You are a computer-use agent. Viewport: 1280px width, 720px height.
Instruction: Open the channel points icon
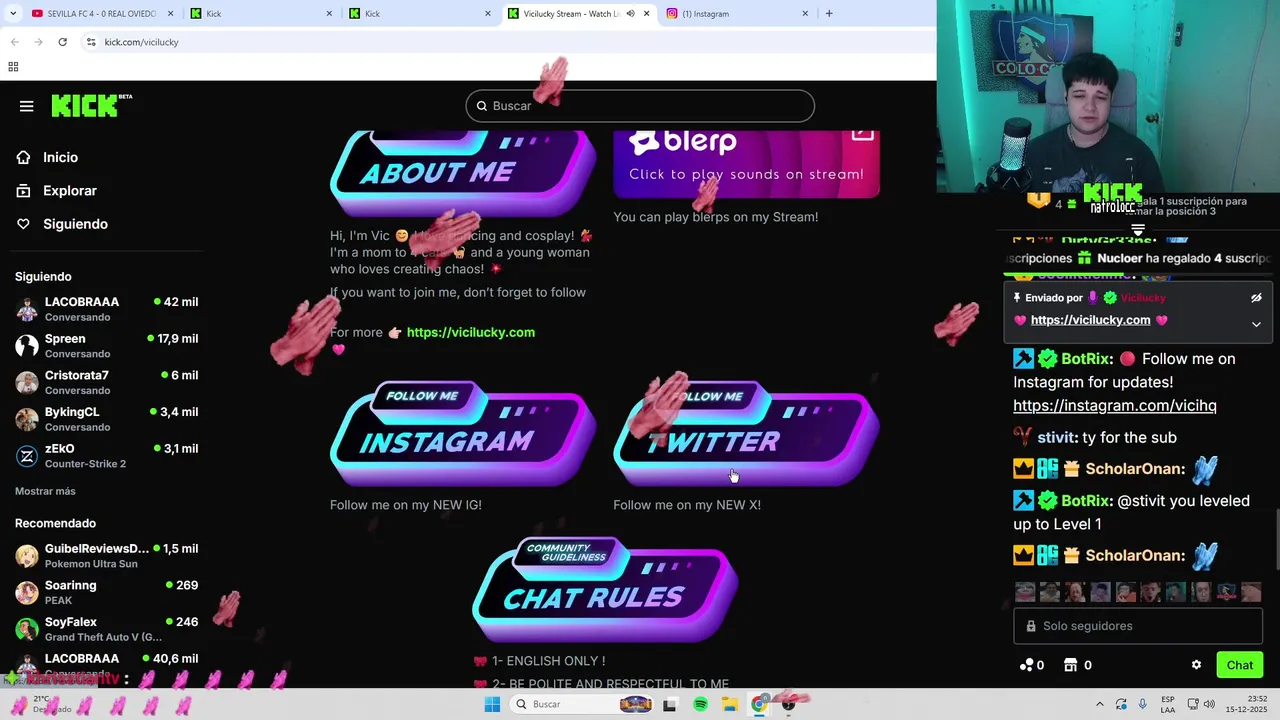(x=1032, y=665)
